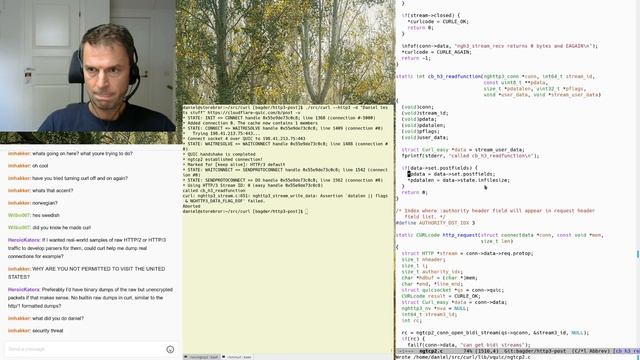Select the first terminal tab at bottom
Viewport: 640px width, 360px height.
202,357
